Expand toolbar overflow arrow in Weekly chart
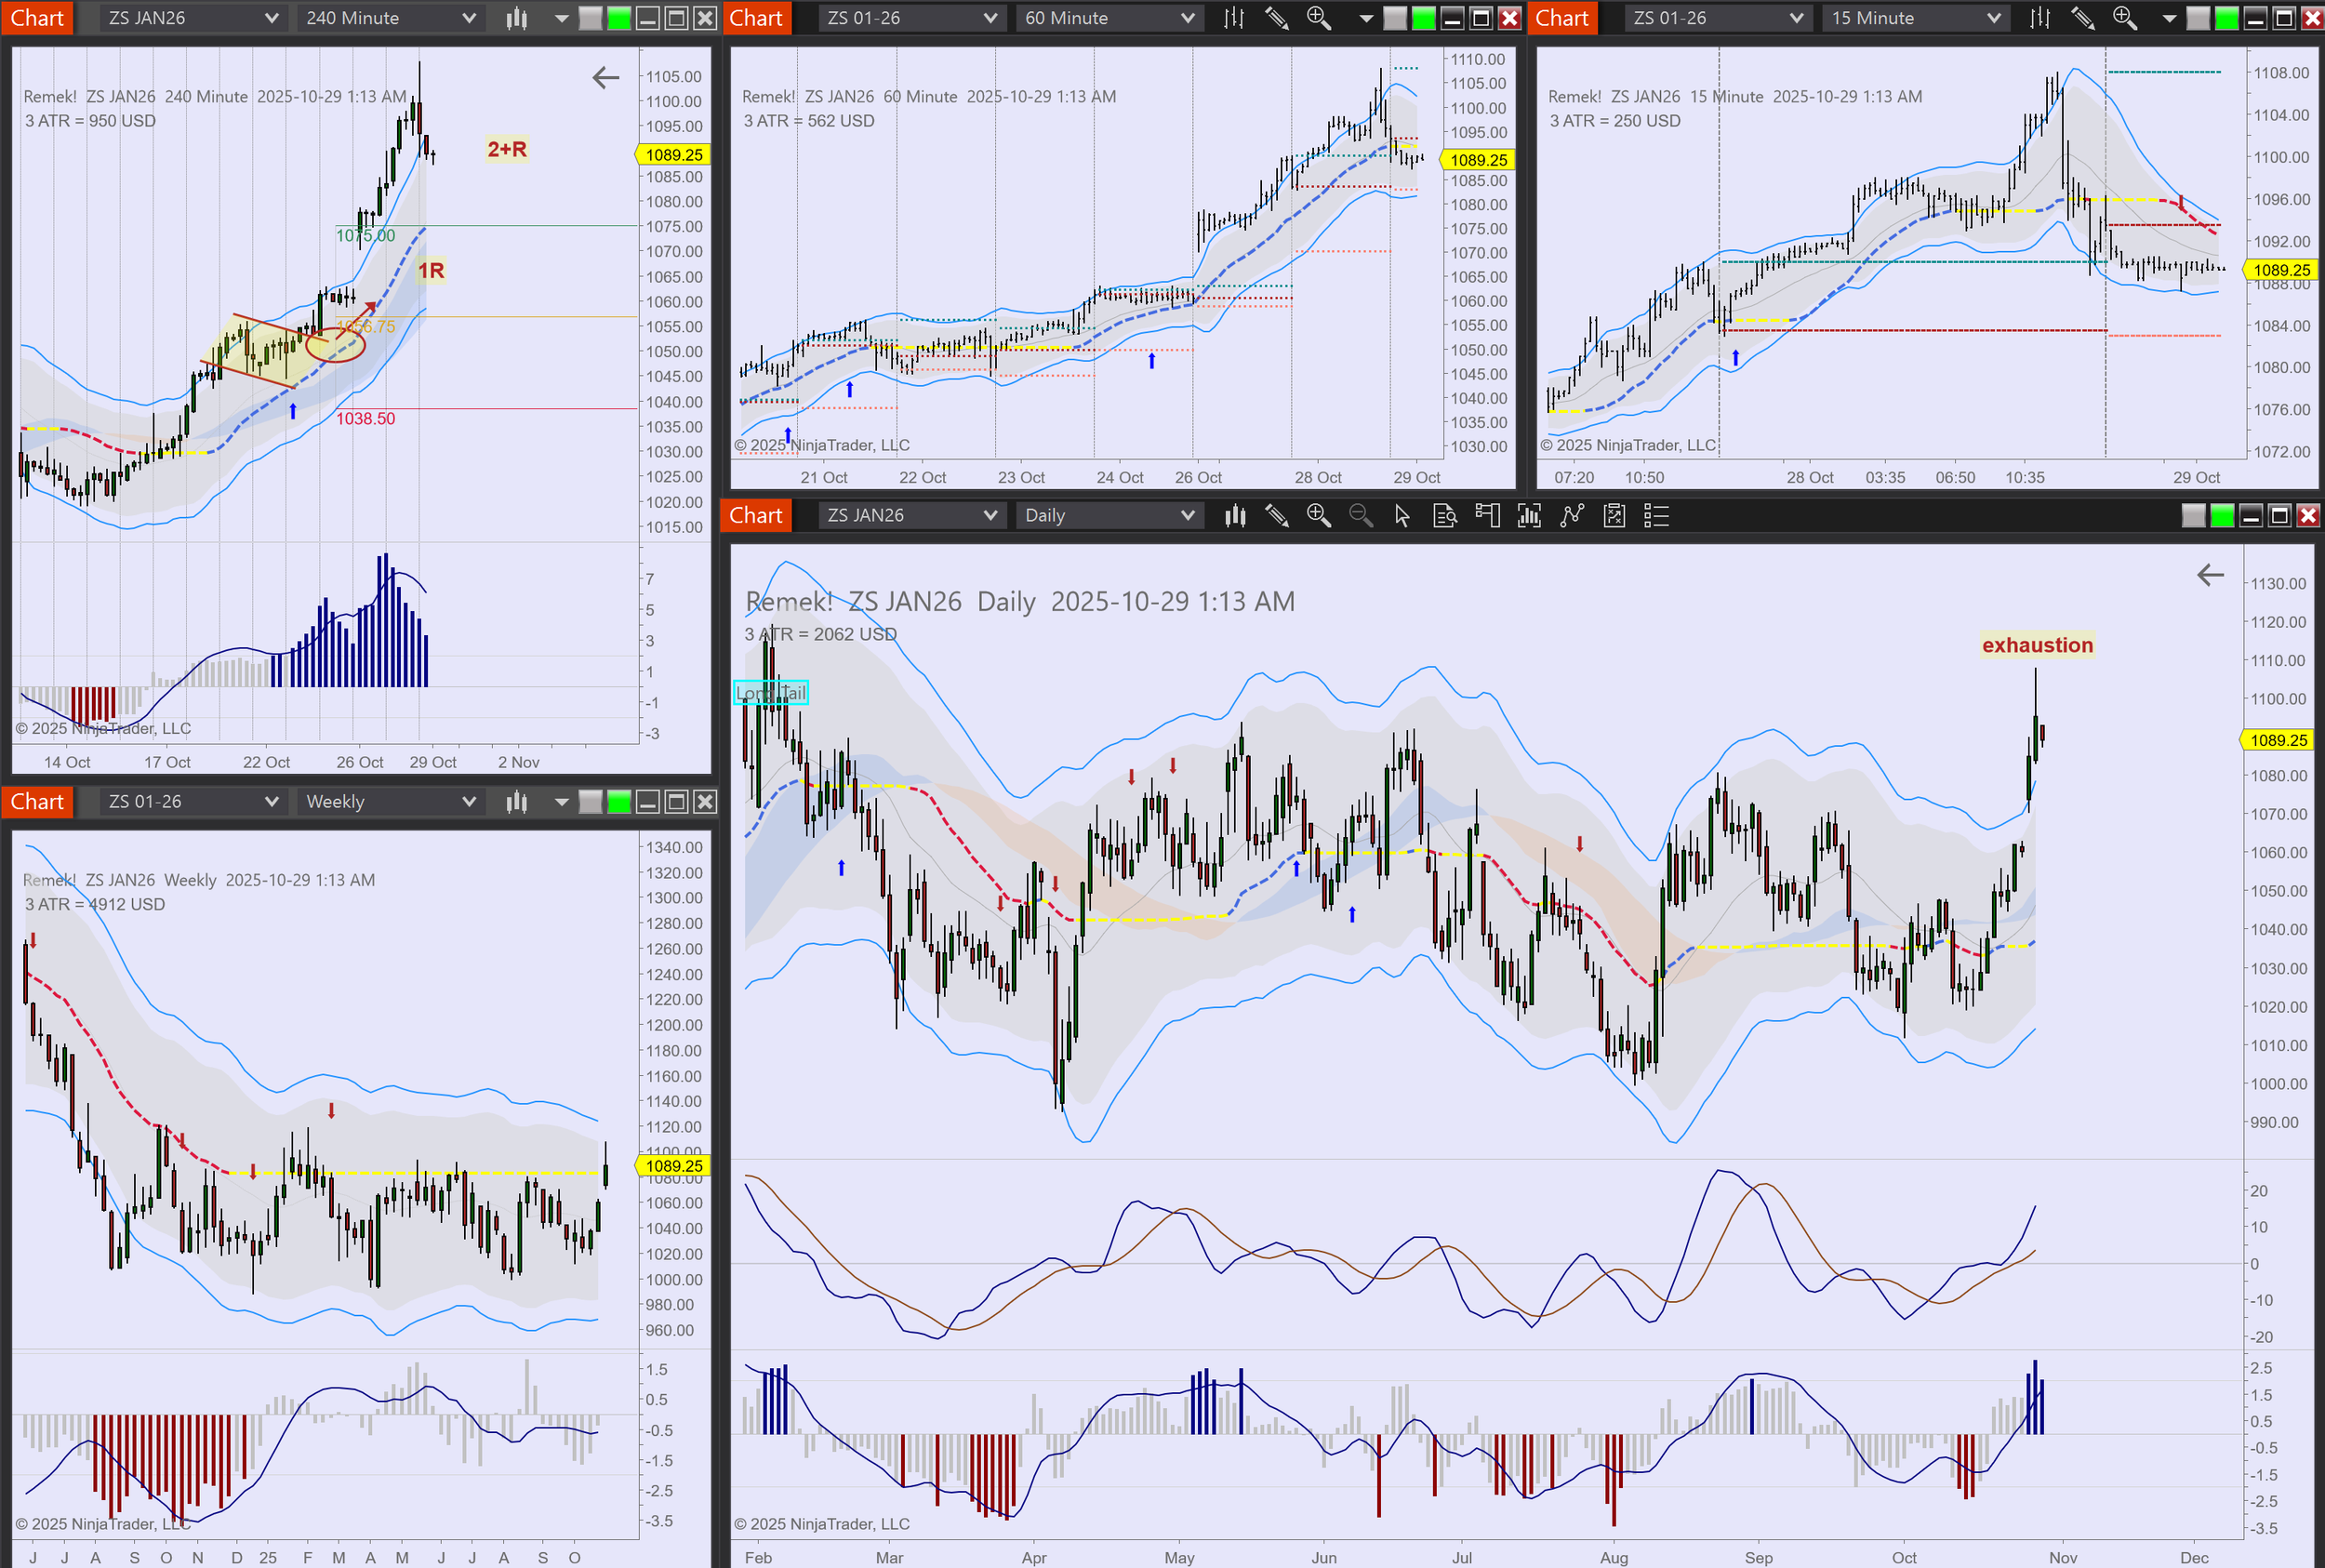This screenshot has width=2325, height=1568. pos(561,803)
